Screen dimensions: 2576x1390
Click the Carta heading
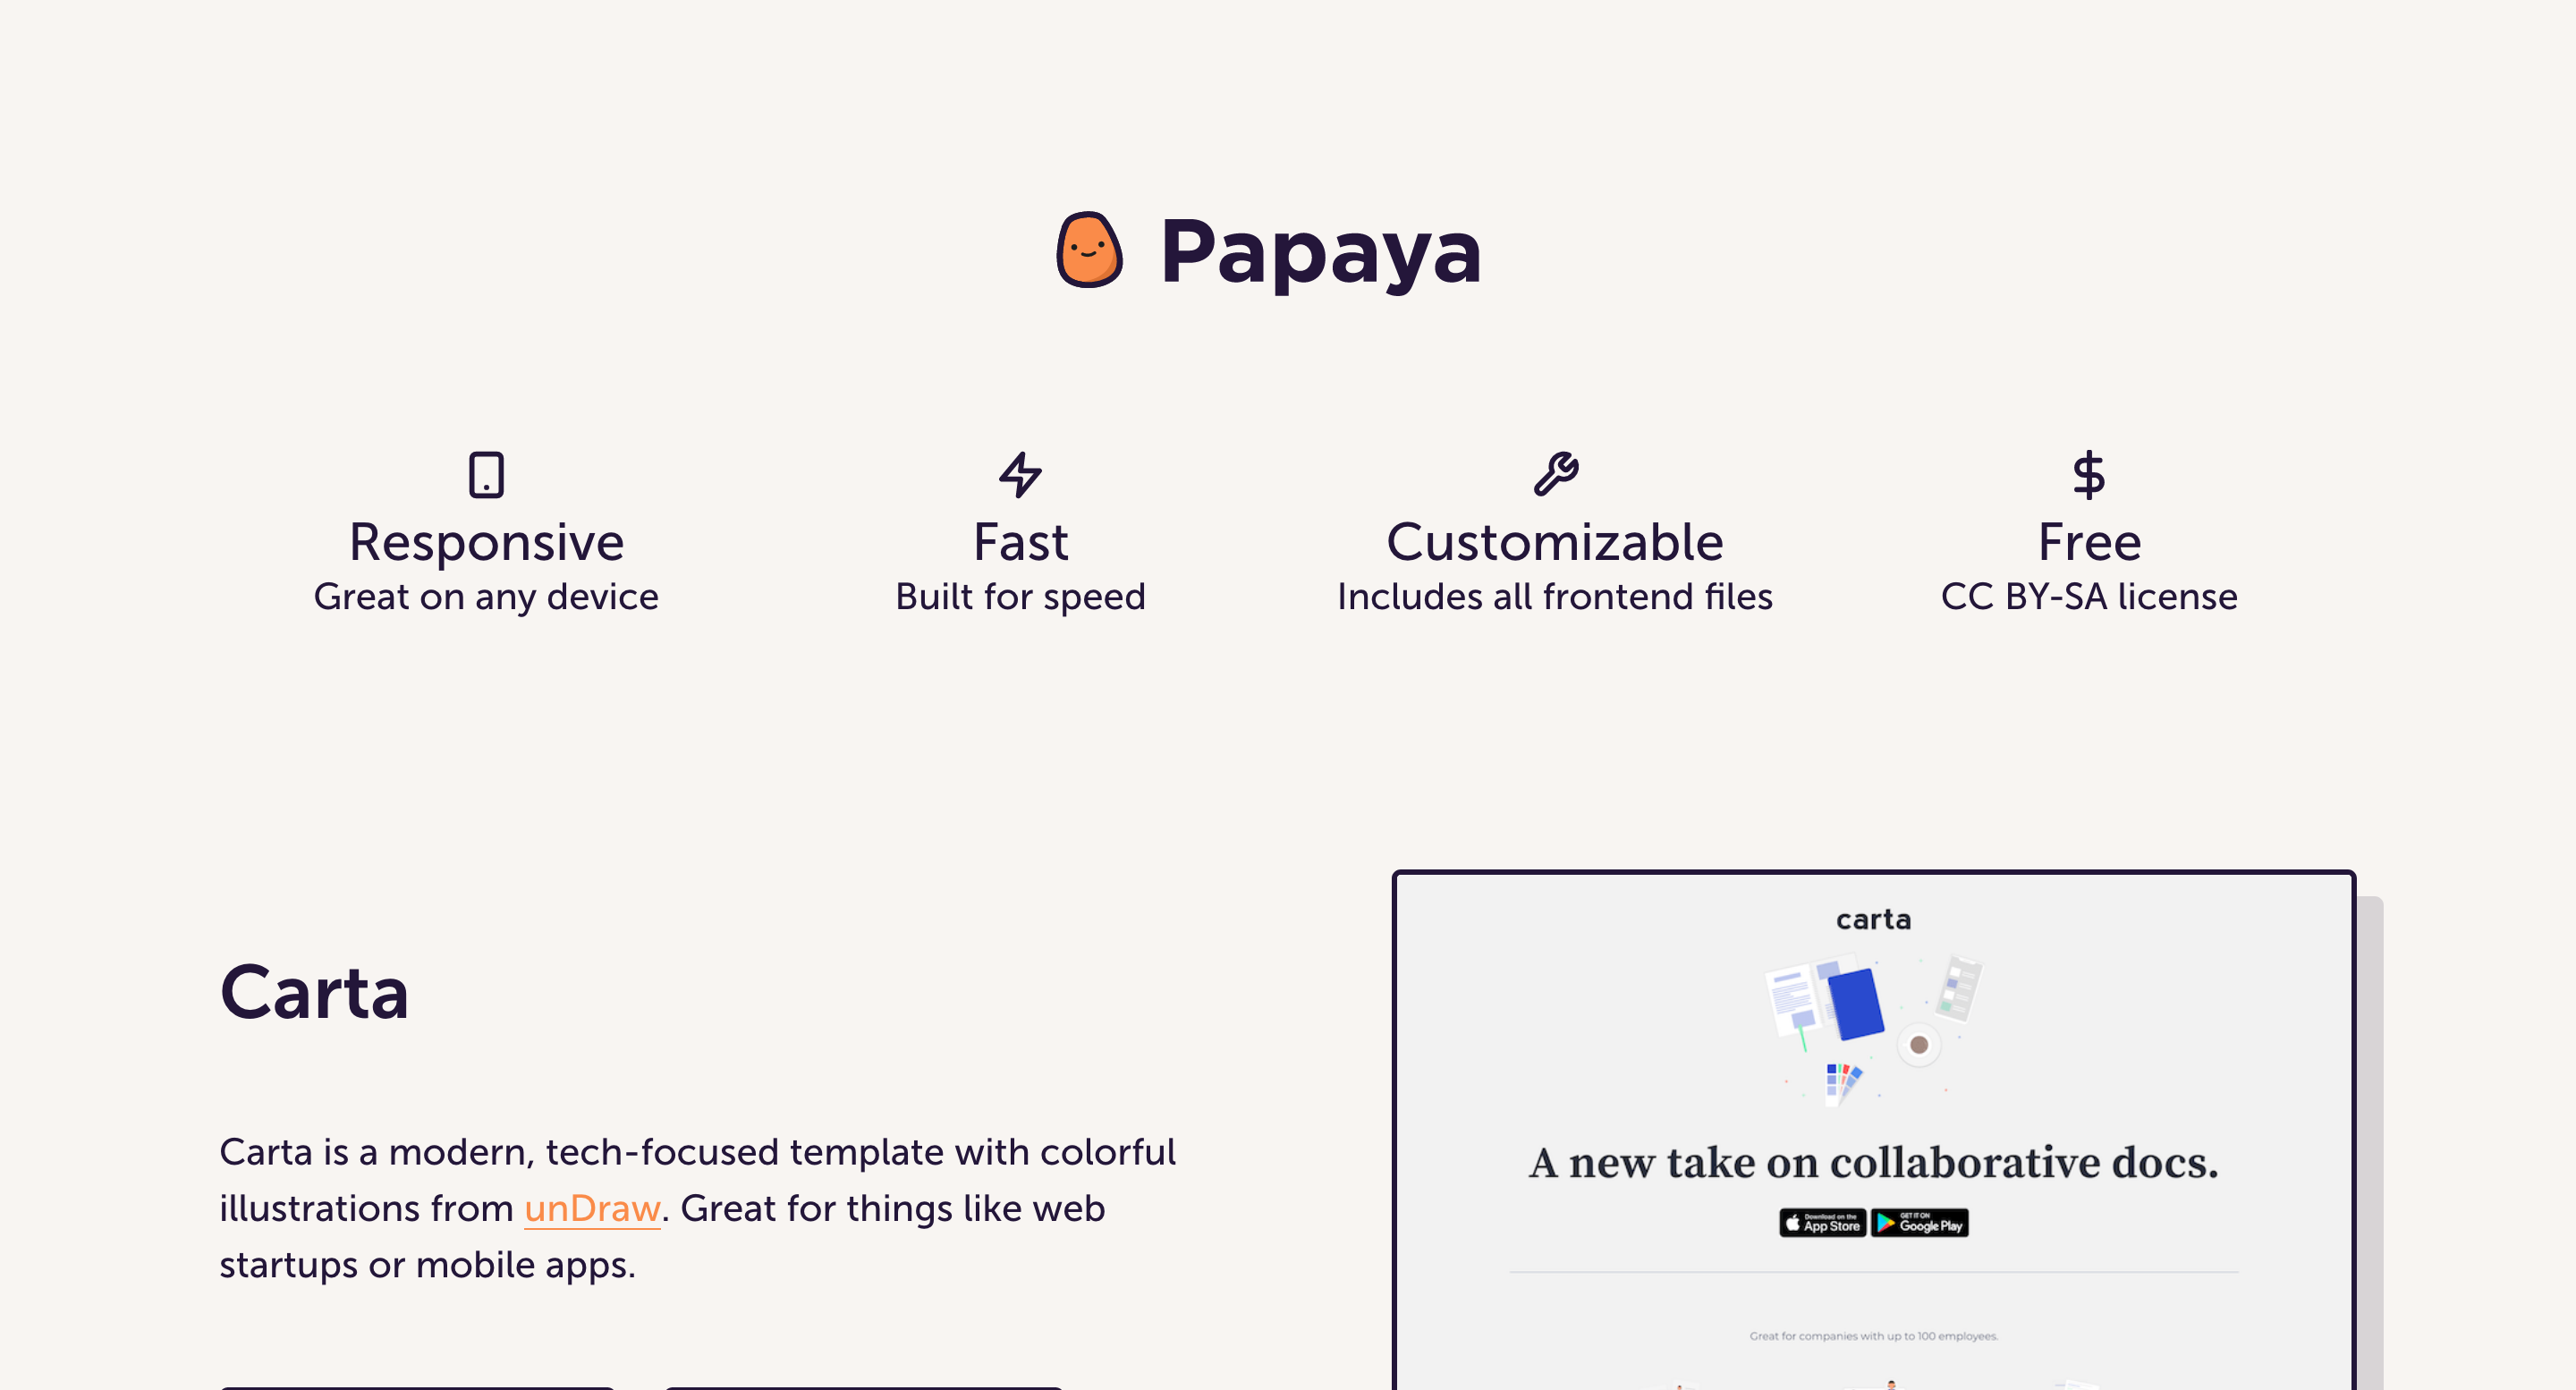click(x=314, y=993)
